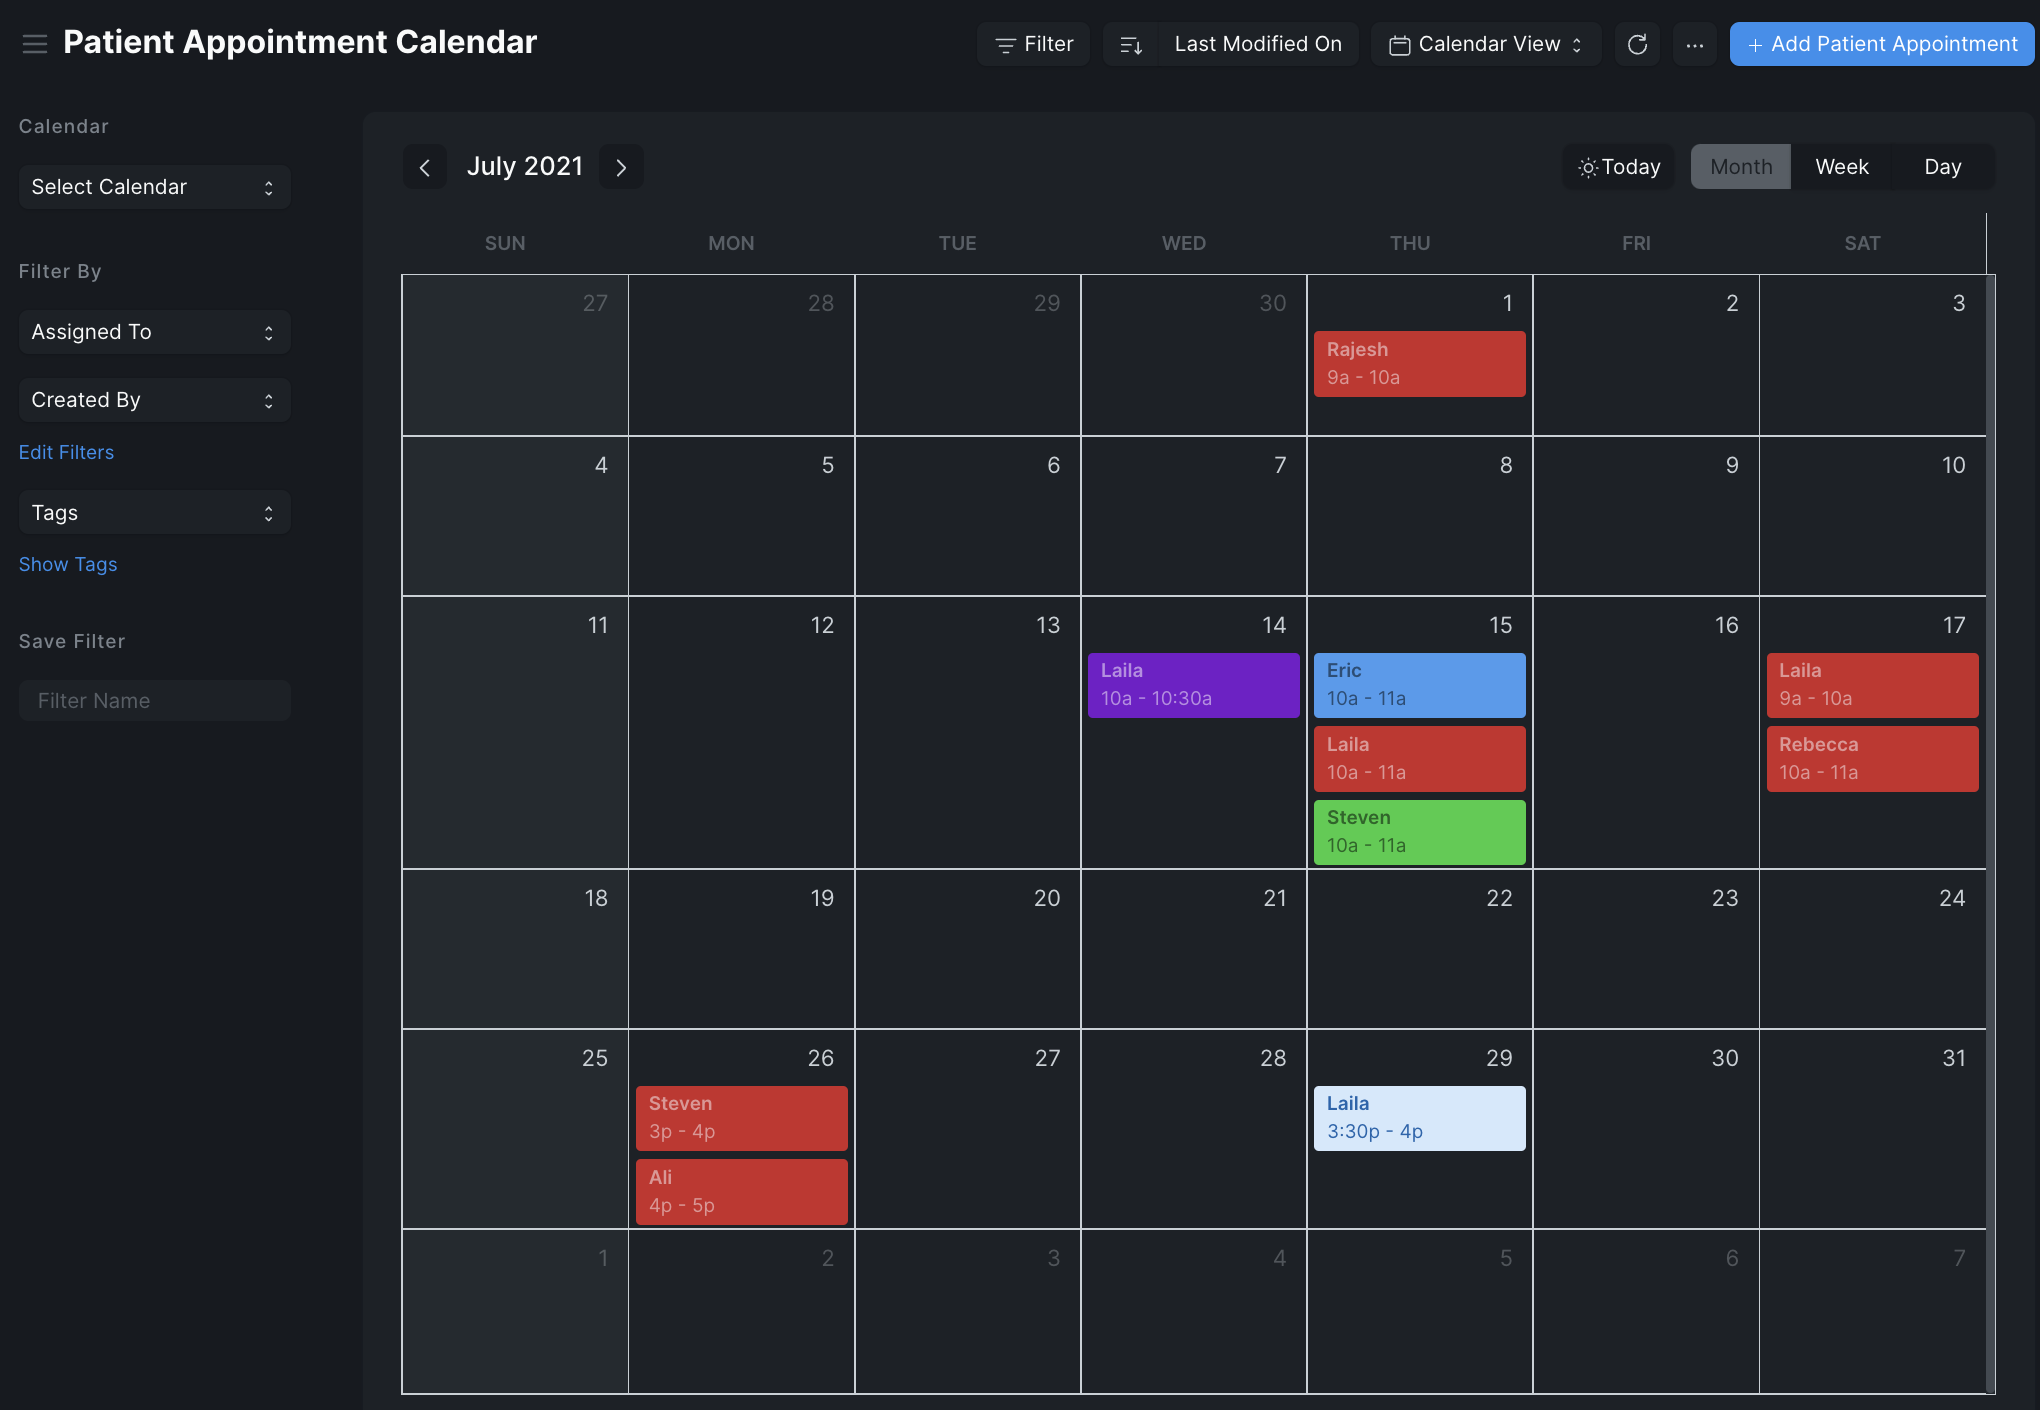Select June 30 greyed day number
The width and height of the screenshot is (2040, 1410).
[1273, 304]
